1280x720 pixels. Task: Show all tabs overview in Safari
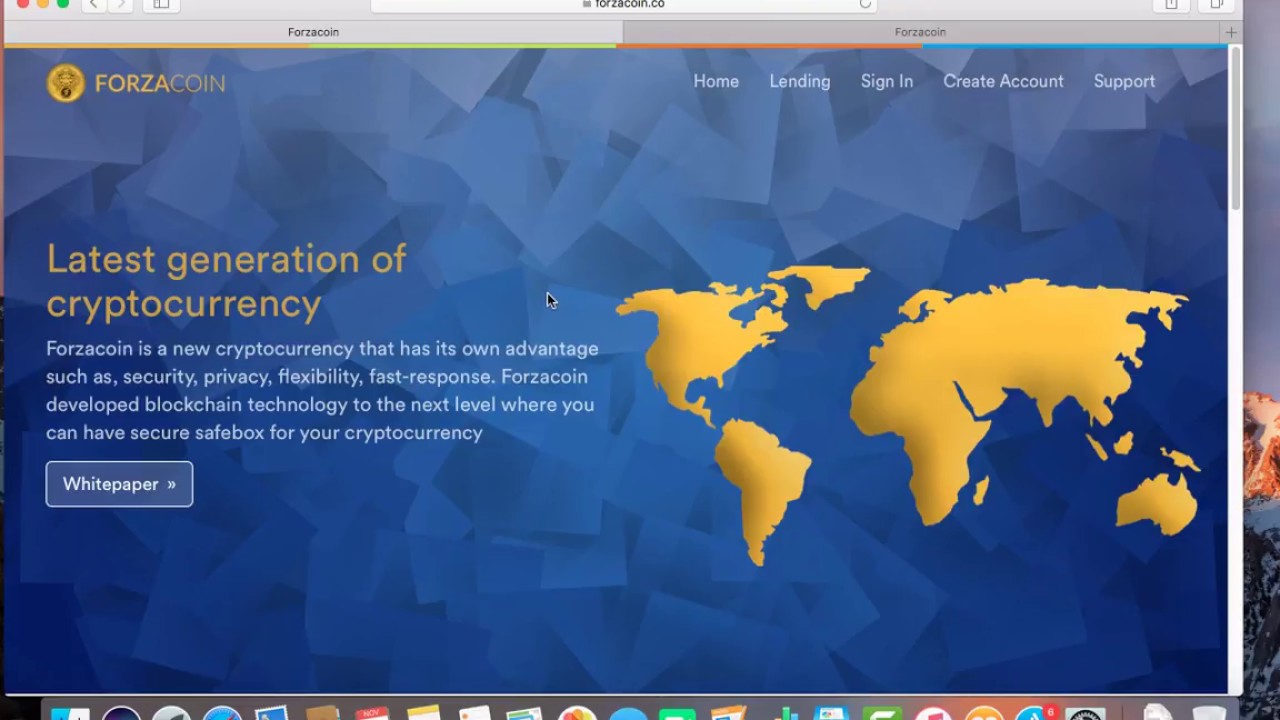[x=1217, y=5]
